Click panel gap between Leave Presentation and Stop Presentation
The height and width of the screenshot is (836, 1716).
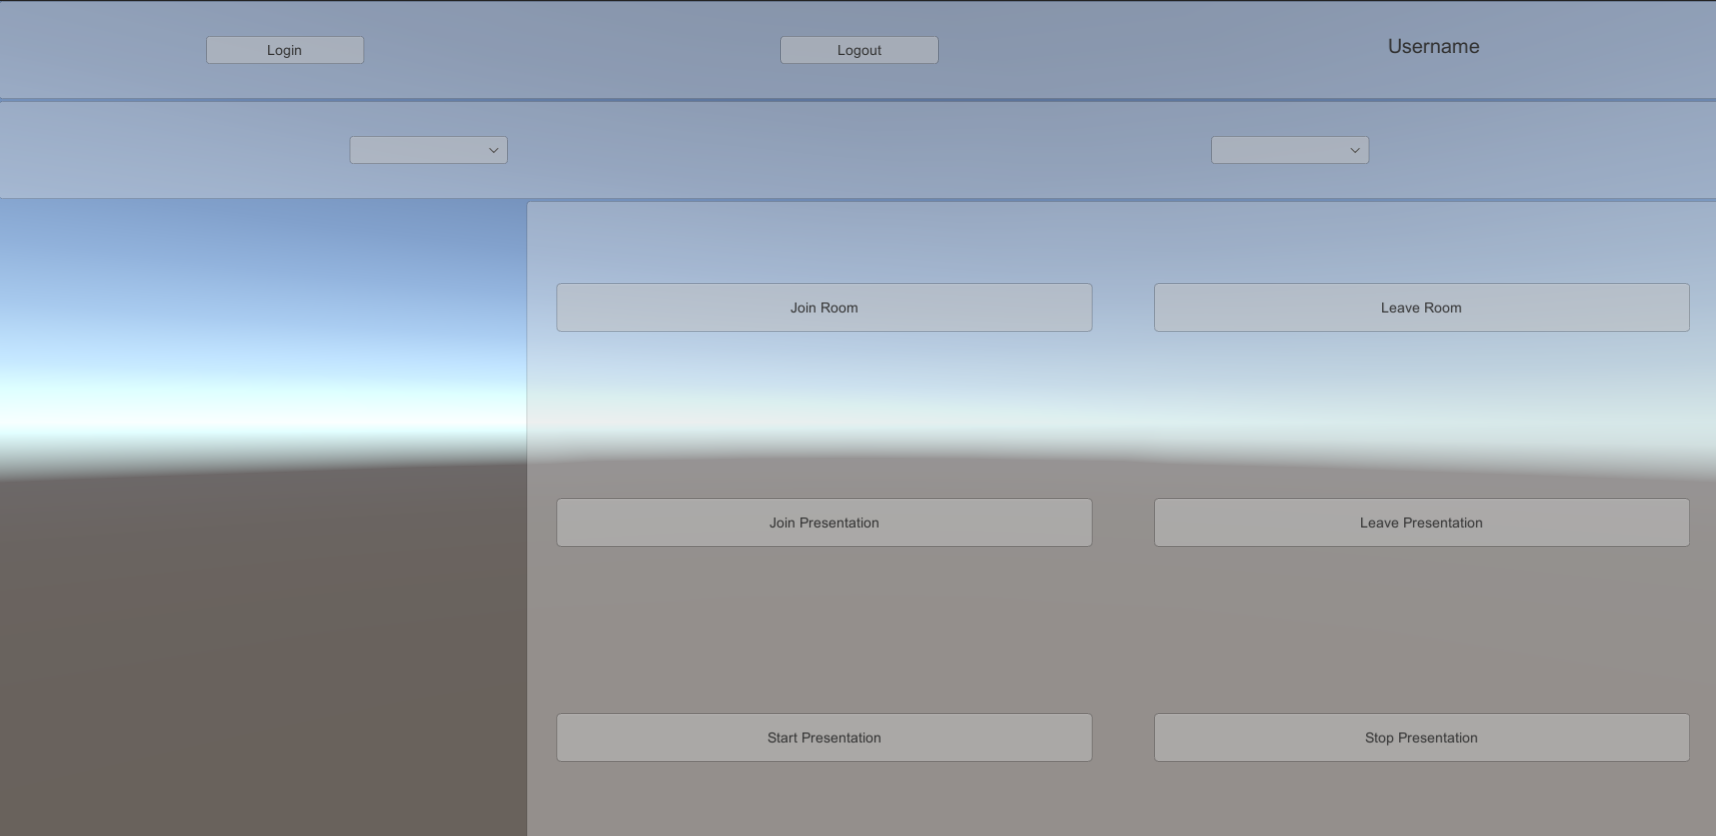click(x=1421, y=630)
